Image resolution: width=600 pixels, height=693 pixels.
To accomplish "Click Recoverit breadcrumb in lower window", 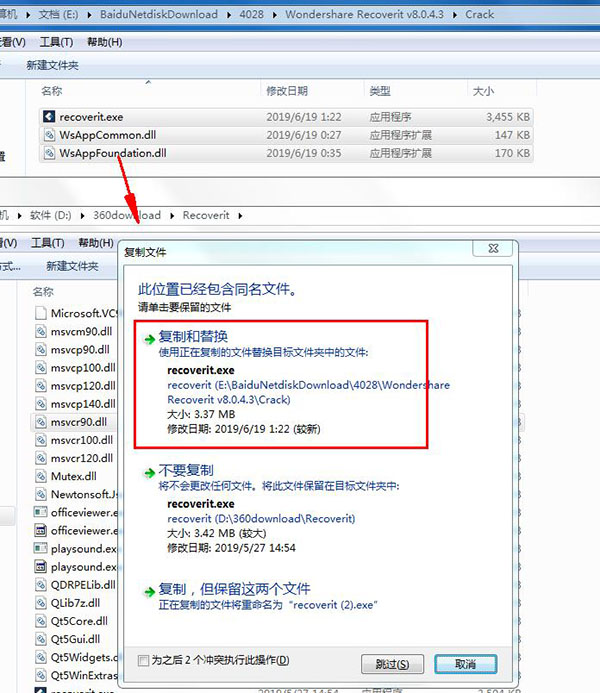I will [x=206, y=216].
